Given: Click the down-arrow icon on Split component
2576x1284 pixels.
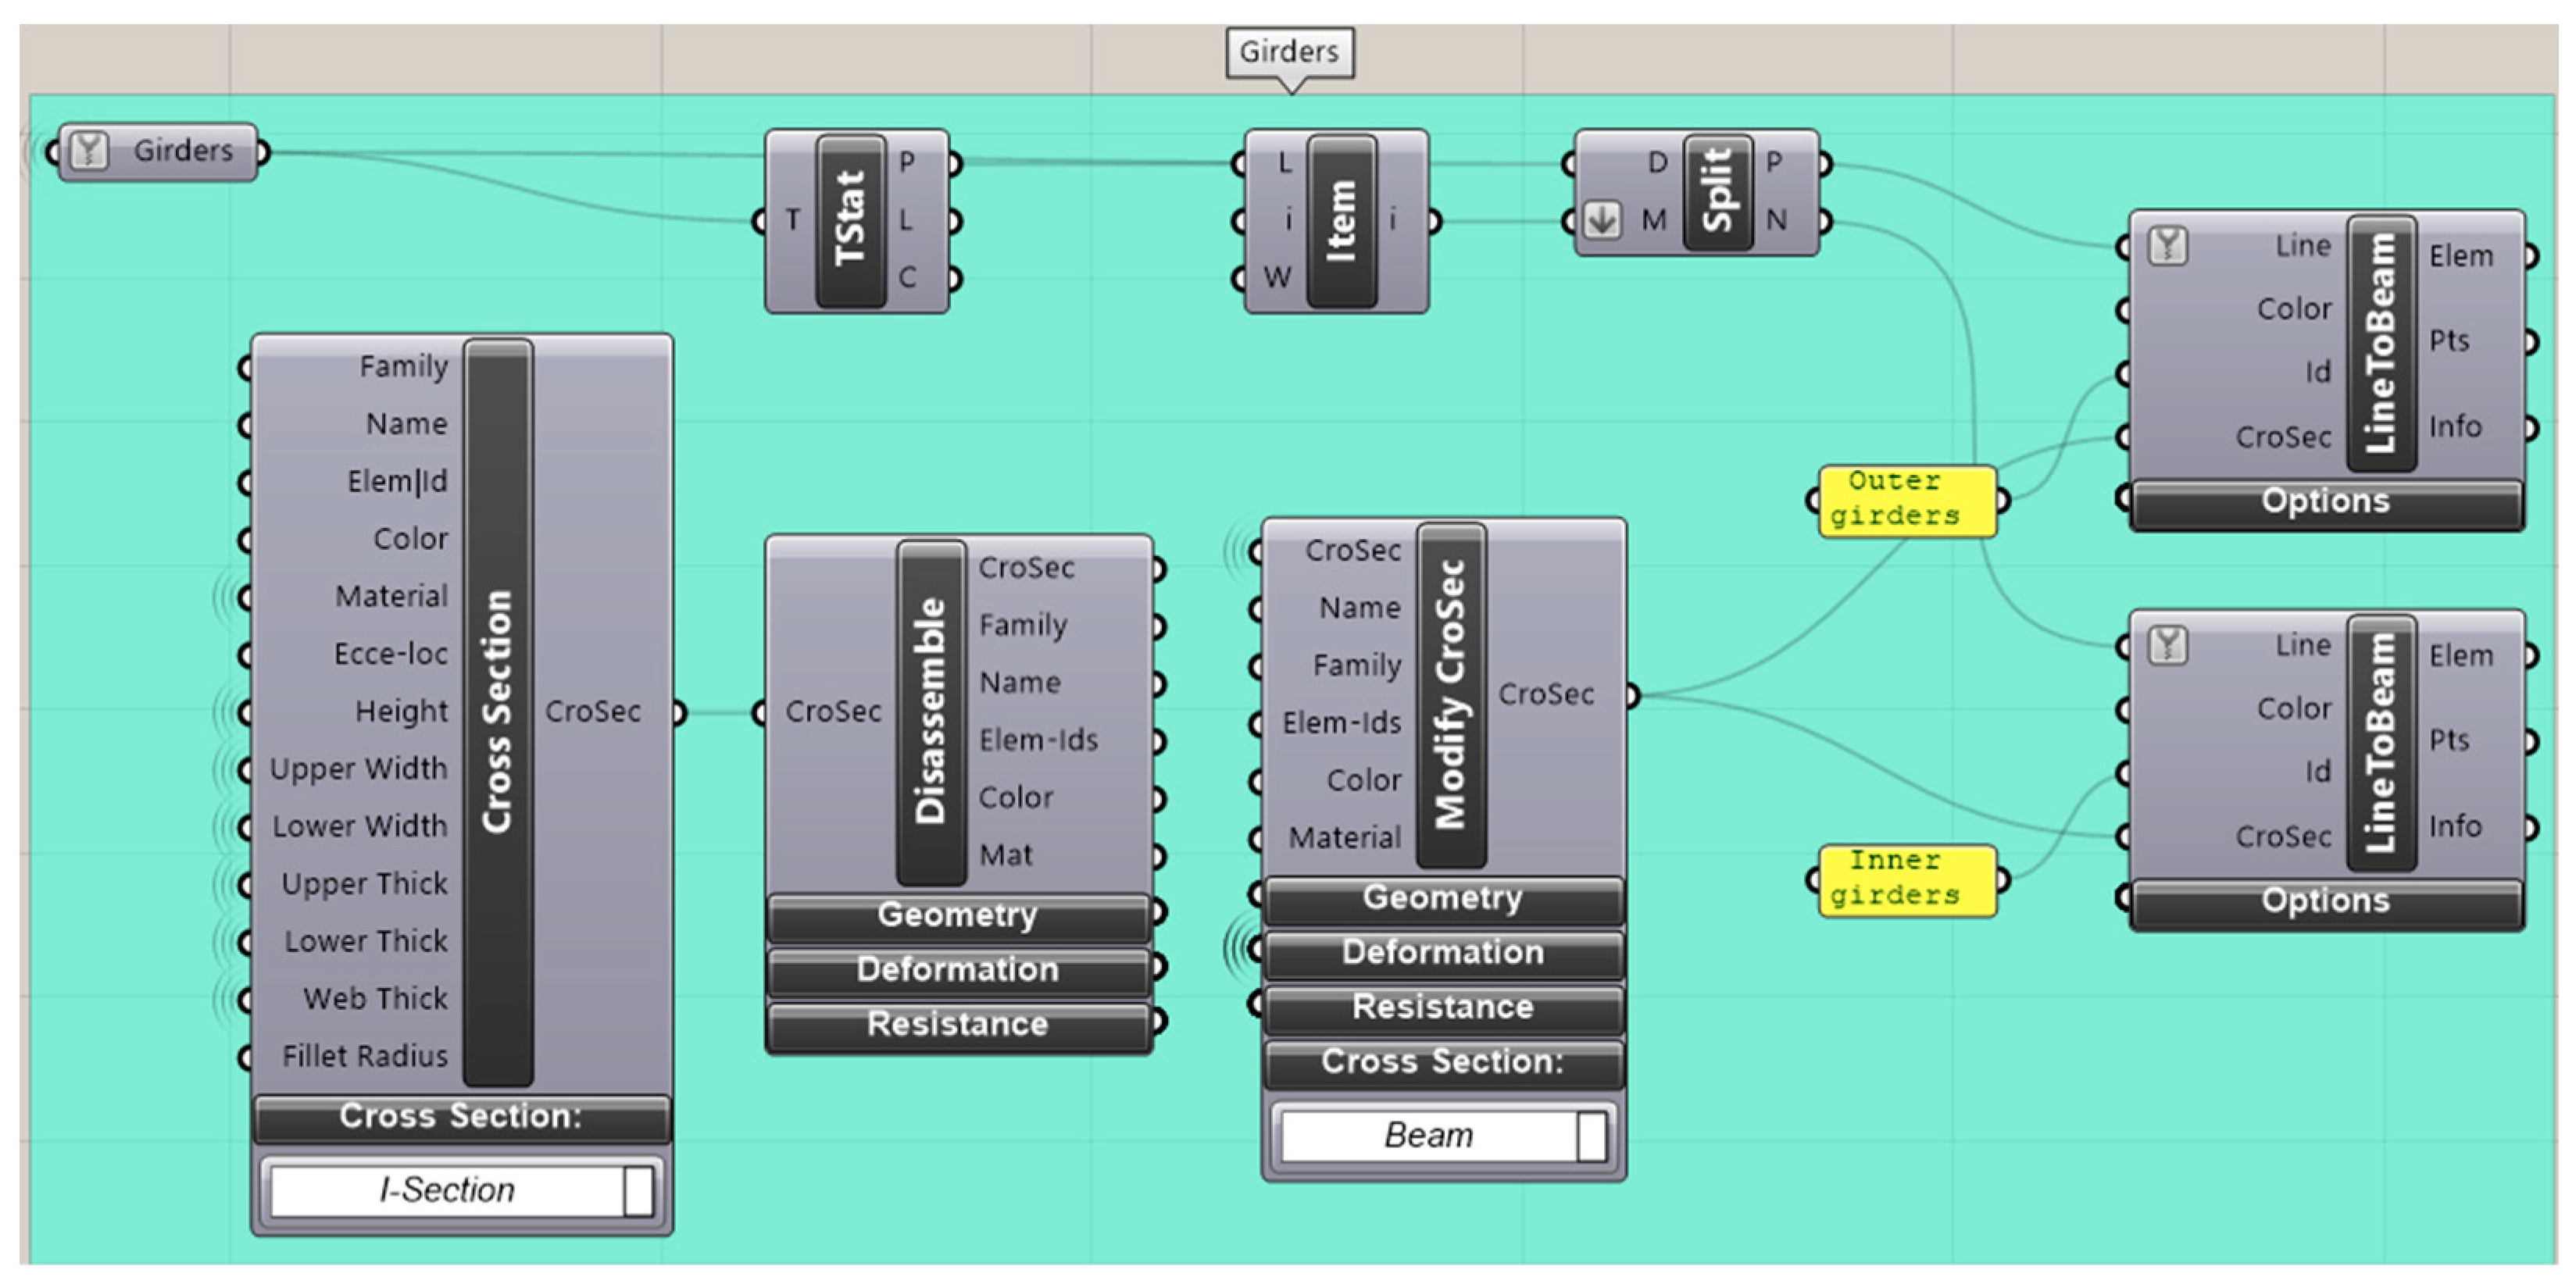Looking at the screenshot, I should pos(1602,219).
